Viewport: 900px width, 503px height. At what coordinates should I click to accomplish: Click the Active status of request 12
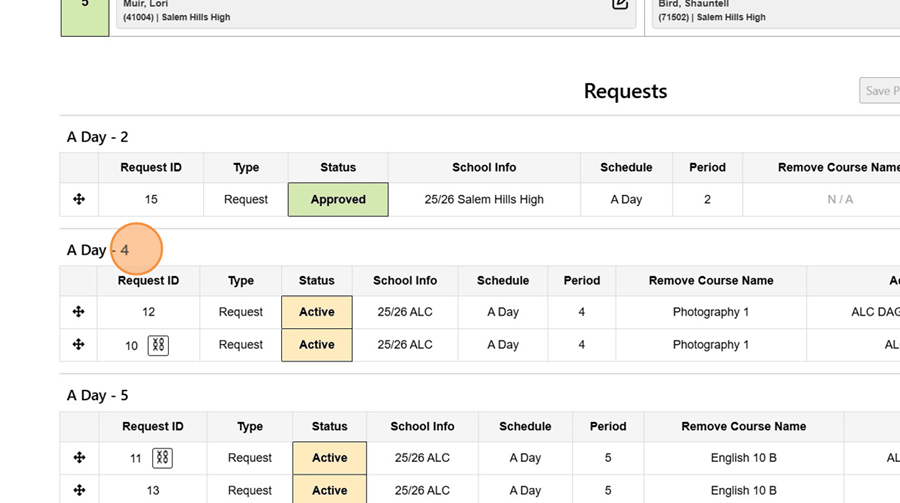pyautogui.click(x=316, y=312)
